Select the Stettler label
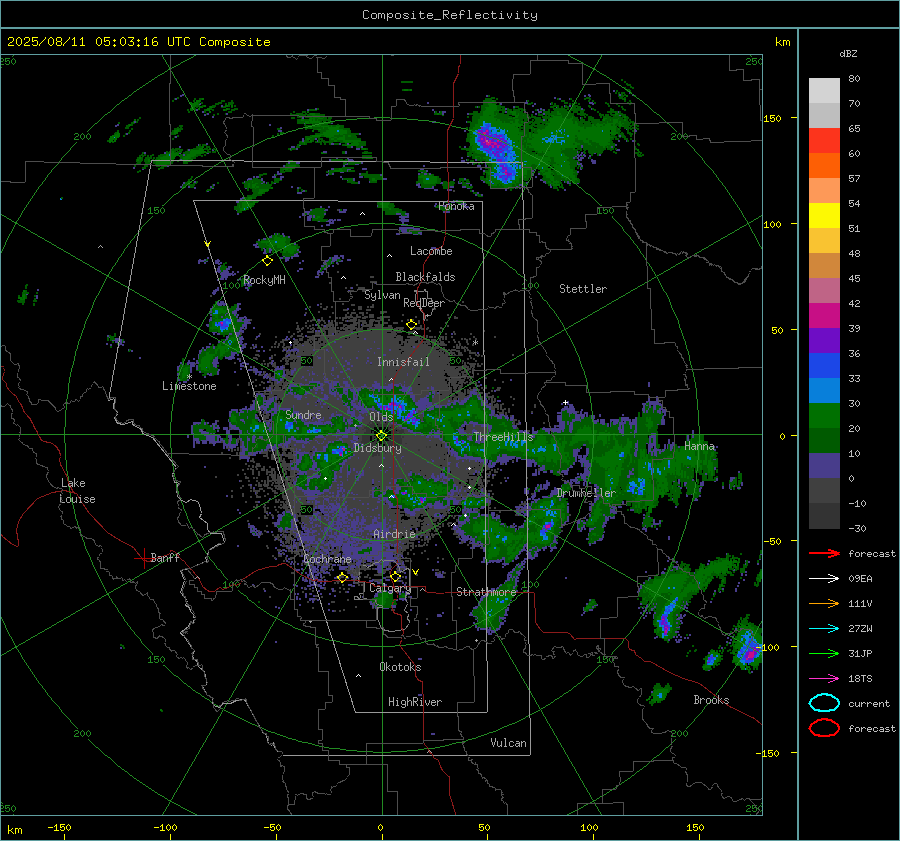The width and height of the screenshot is (900, 841). tap(583, 289)
